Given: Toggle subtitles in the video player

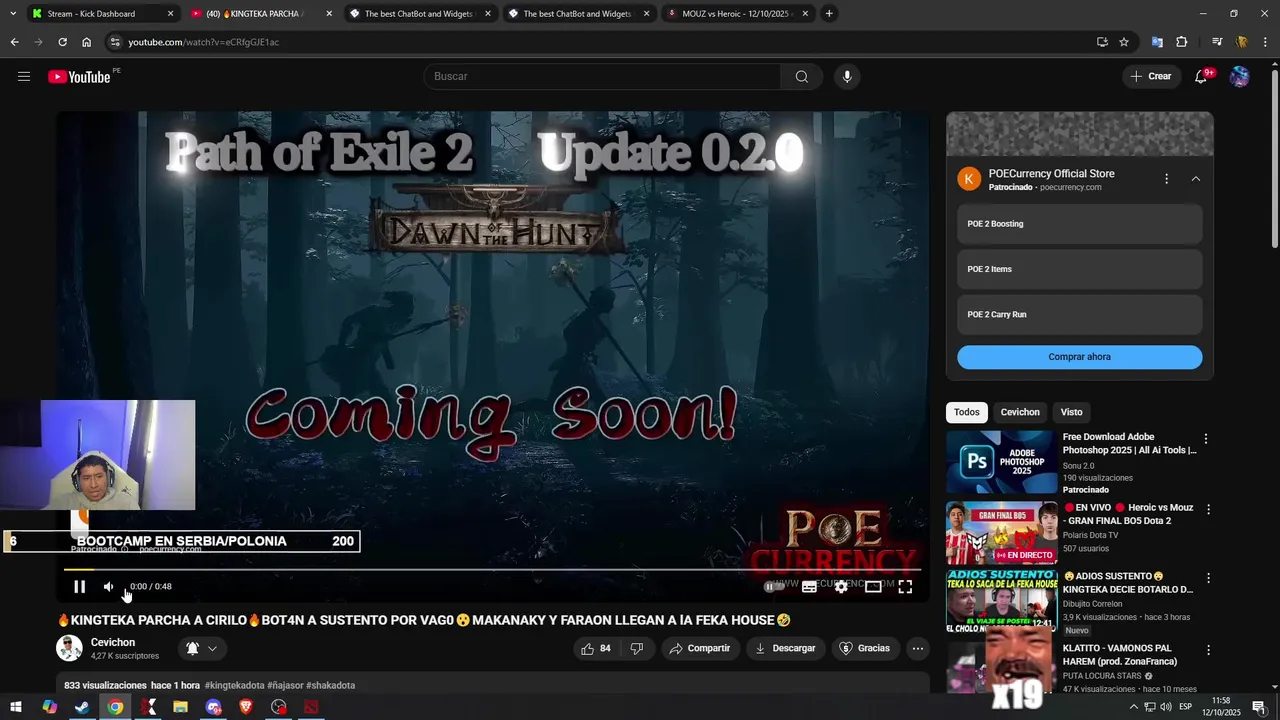Looking at the screenshot, I should [x=809, y=587].
